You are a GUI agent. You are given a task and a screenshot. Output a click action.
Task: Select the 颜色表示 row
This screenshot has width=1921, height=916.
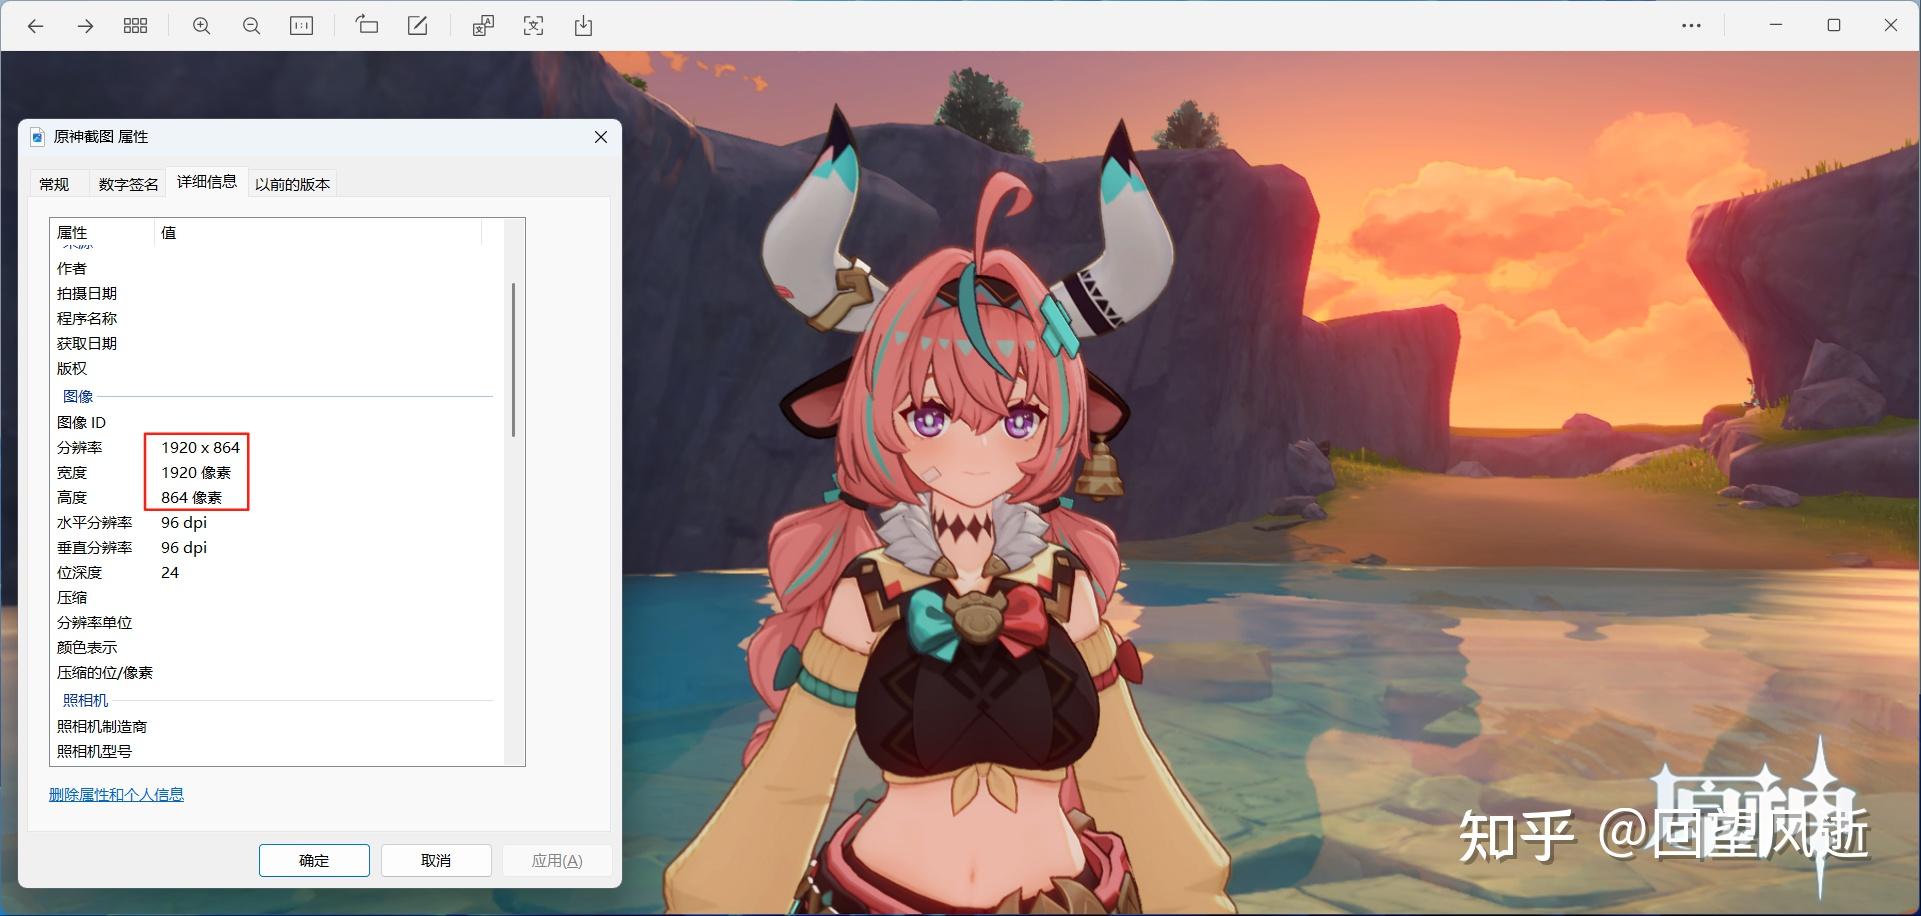click(277, 647)
